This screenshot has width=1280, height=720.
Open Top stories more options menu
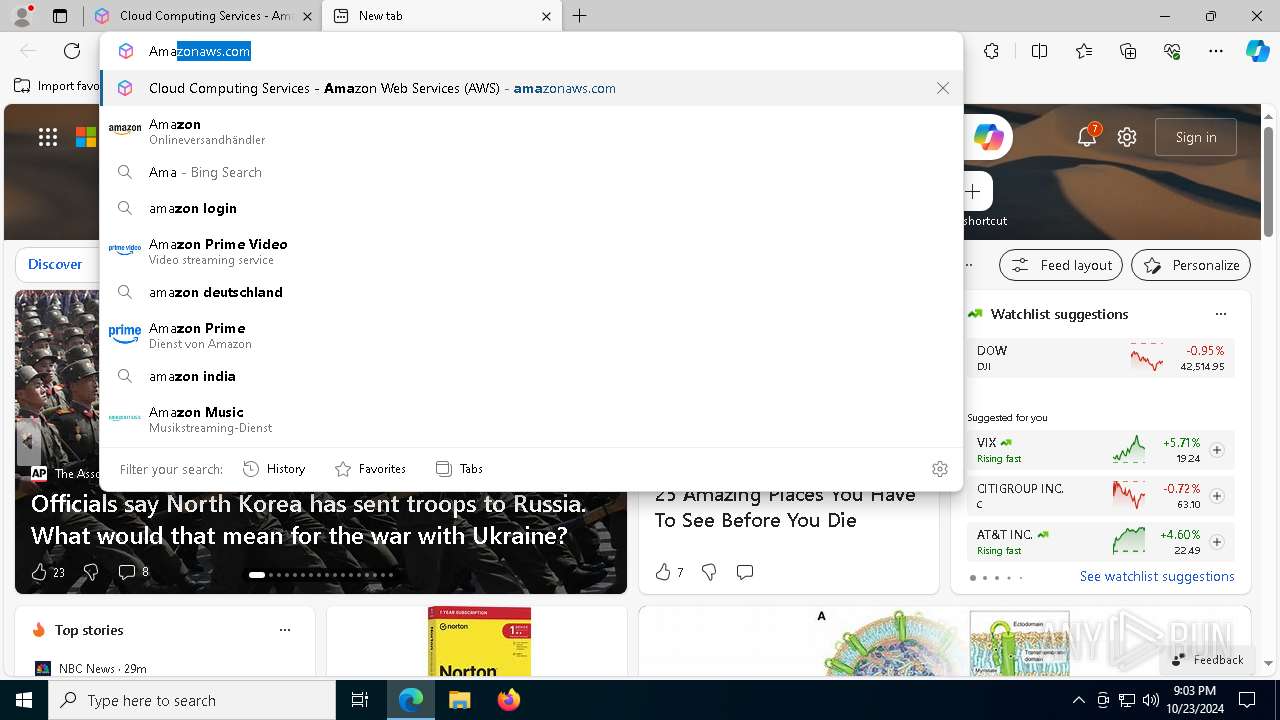tap(285, 630)
